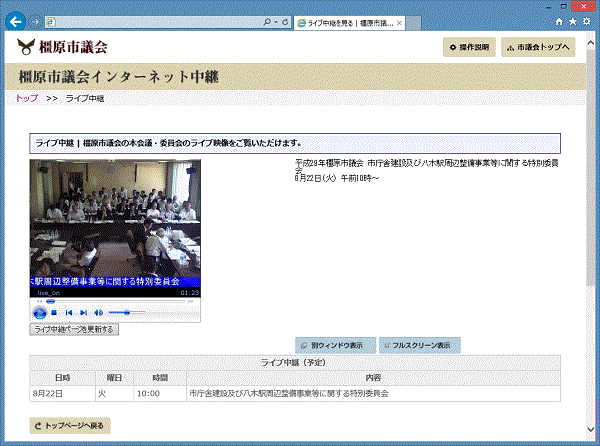Open a new blank tab
Screen dimensions: 600x446
[x=413, y=23]
